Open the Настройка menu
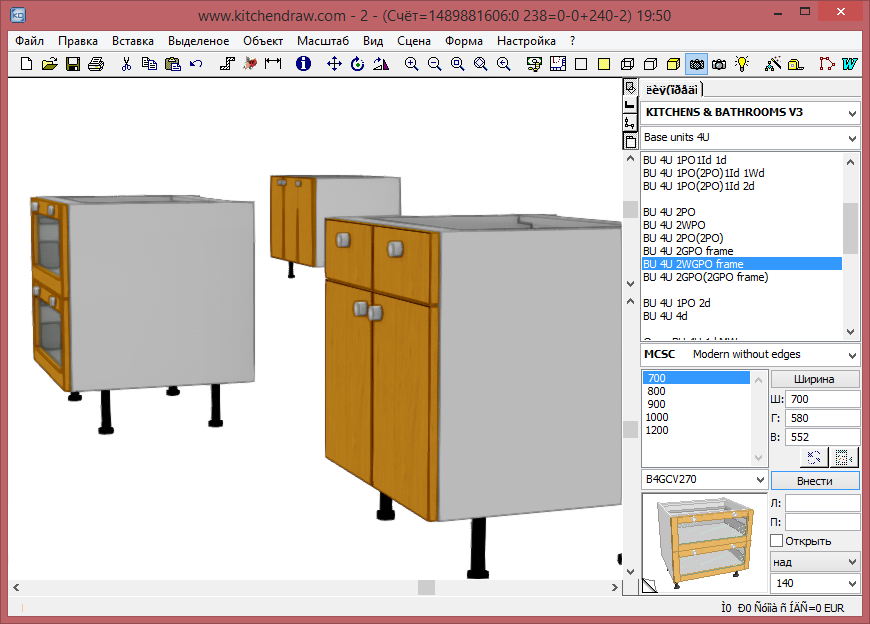Image resolution: width=870 pixels, height=624 pixels. coord(526,41)
